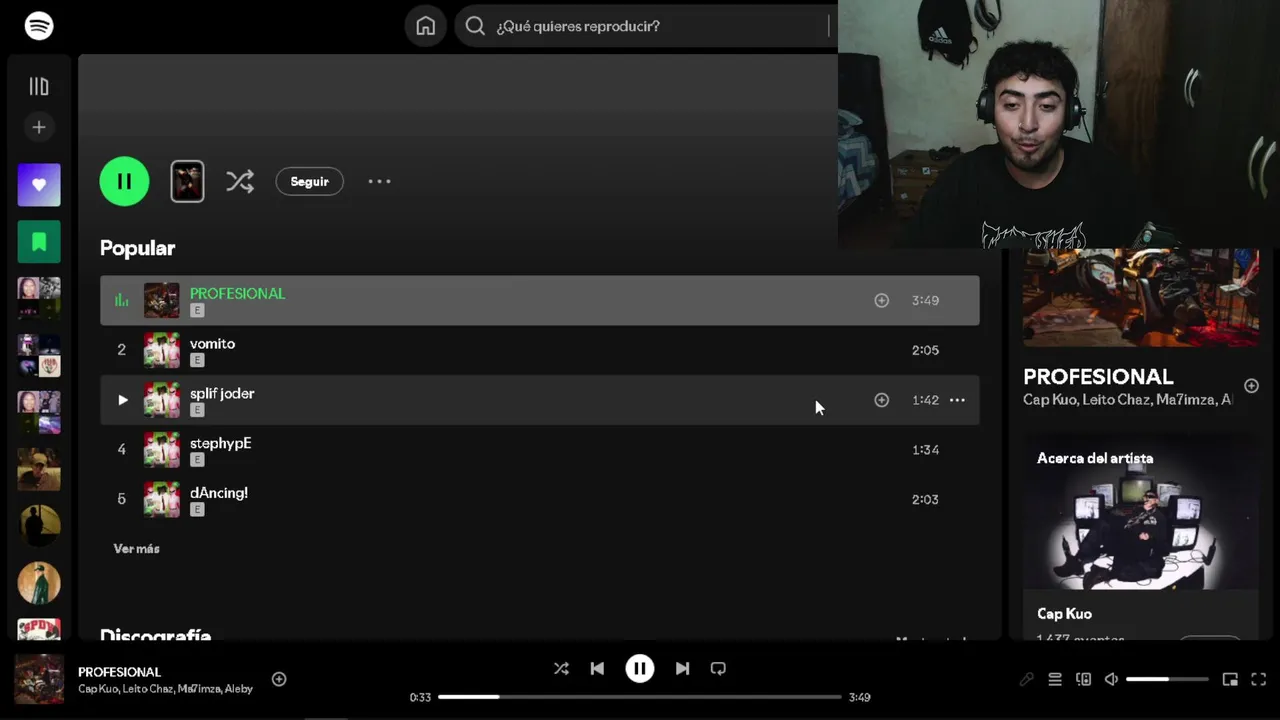1280x720 pixels.
Task: Open the green bookmark Your Episodes tile
Action: click(39, 242)
